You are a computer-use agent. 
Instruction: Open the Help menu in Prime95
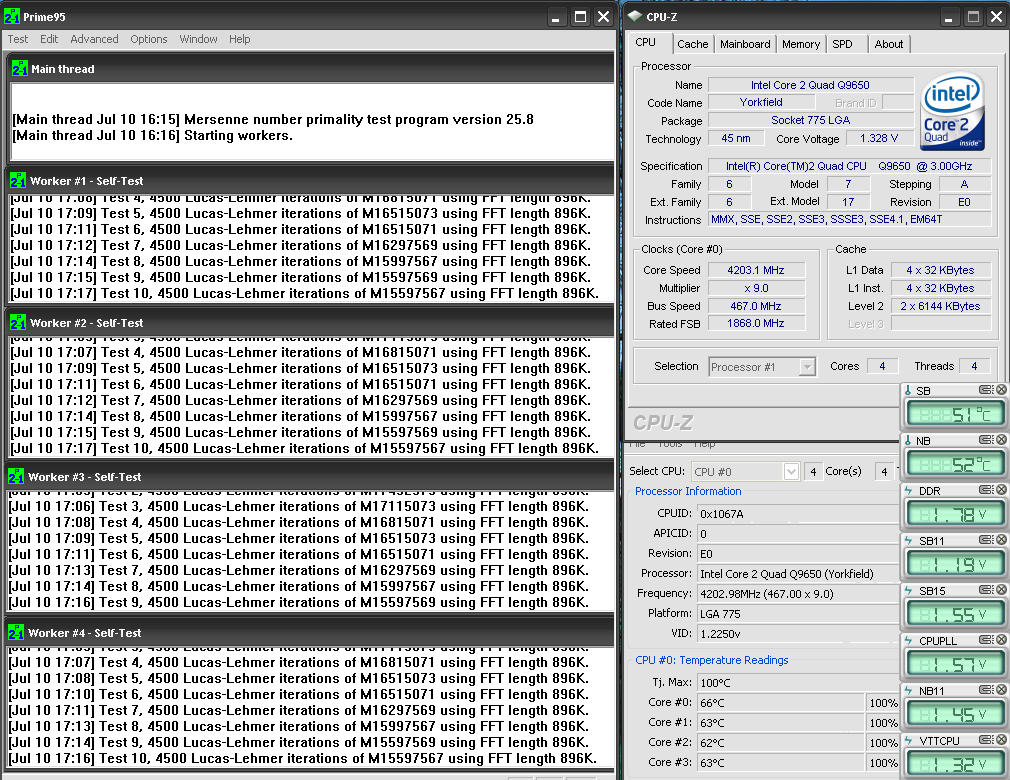[x=240, y=39]
